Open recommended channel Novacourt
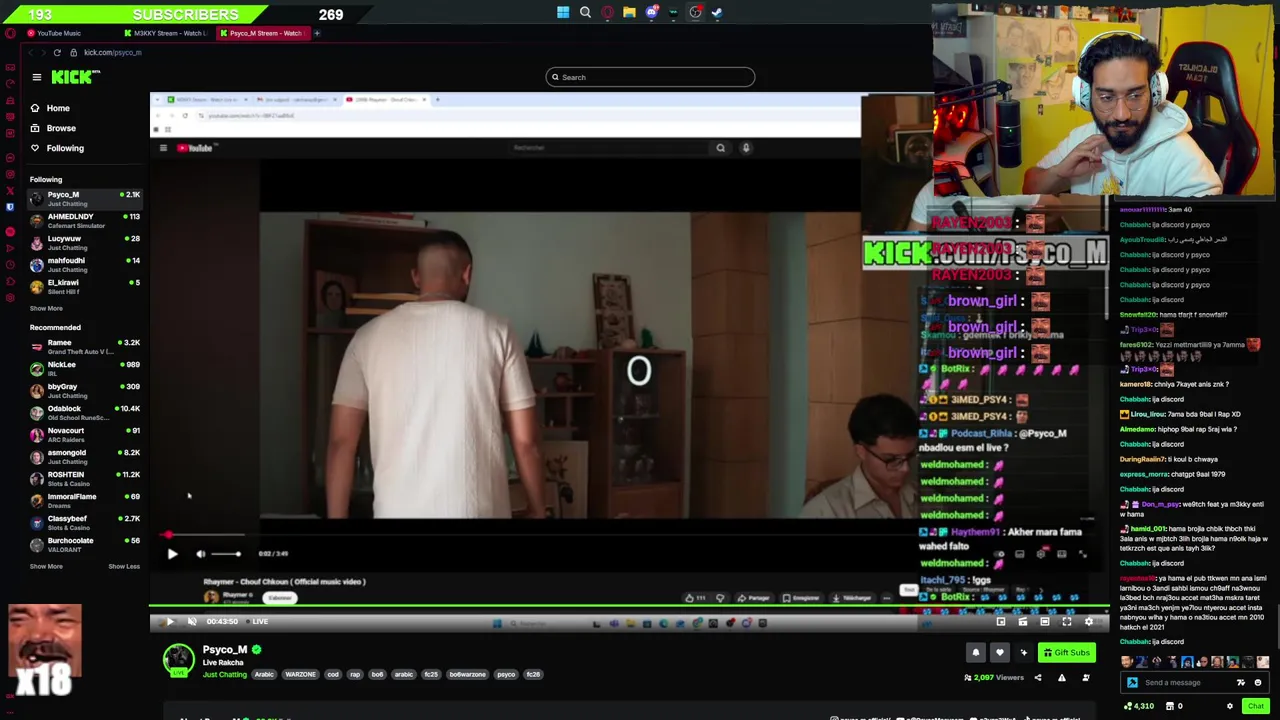The height and width of the screenshot is (720, 1280). coord(85,435)
